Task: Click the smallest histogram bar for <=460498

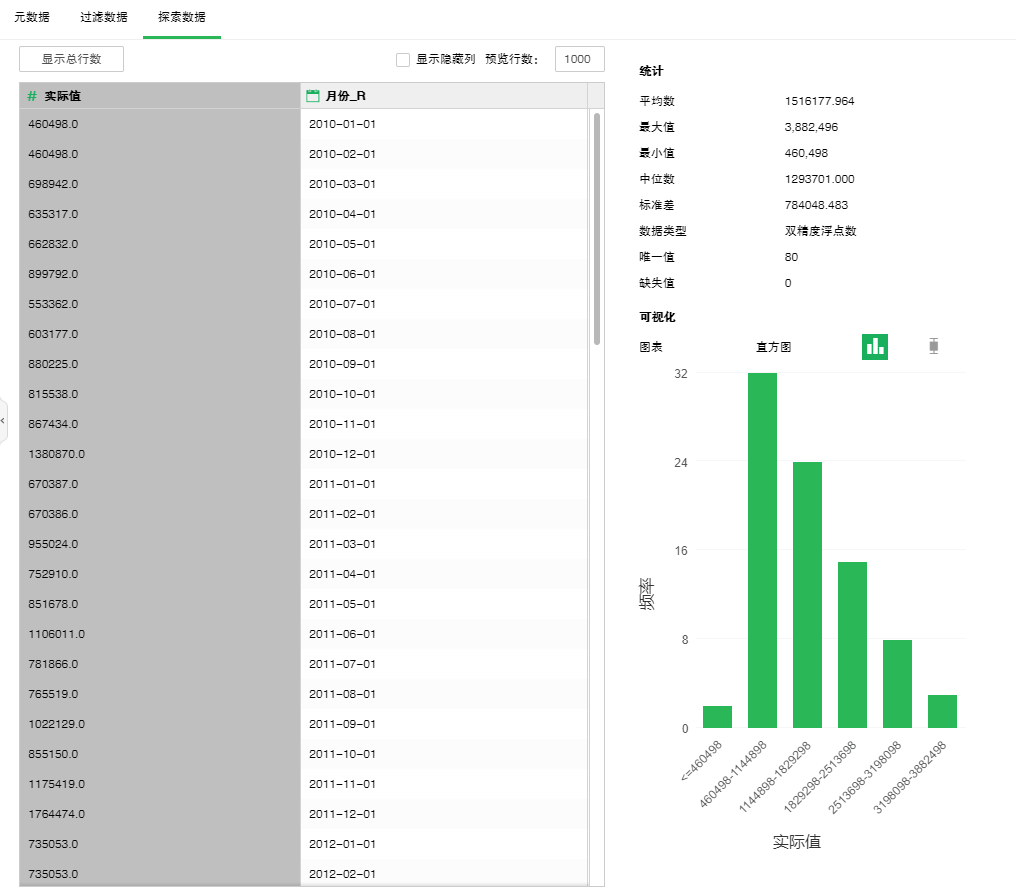Action: tap(717, 717)
